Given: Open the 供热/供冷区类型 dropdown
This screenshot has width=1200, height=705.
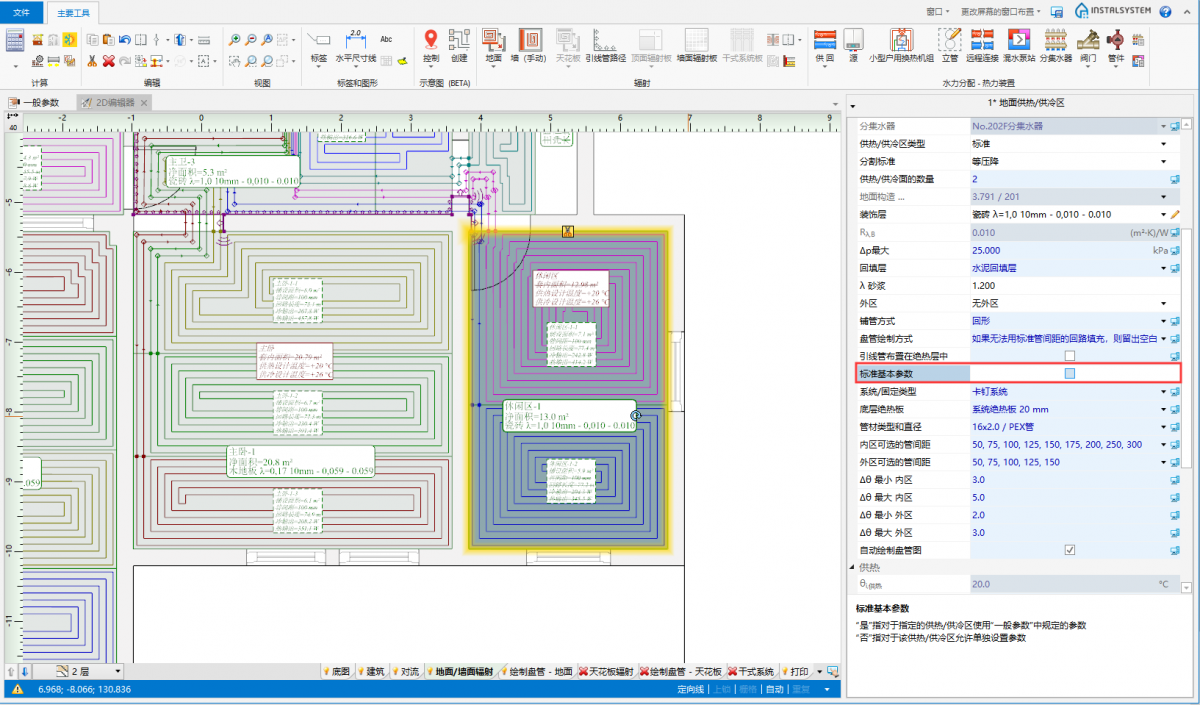Looking at the screenshot, I should tap(1163, 144).
